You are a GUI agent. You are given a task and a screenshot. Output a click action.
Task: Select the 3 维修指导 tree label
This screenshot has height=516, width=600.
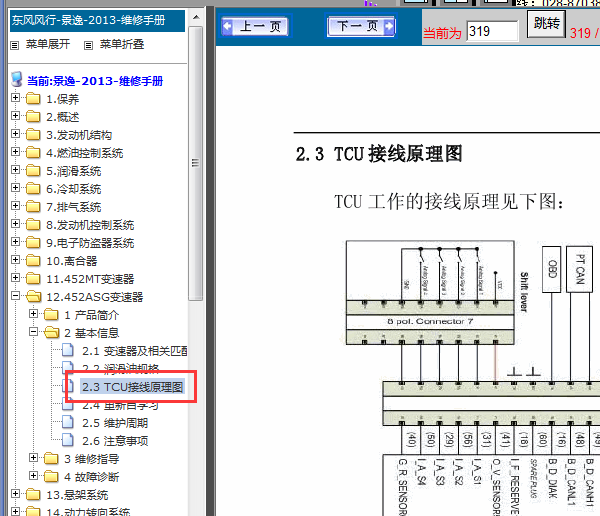coord(91,459)
